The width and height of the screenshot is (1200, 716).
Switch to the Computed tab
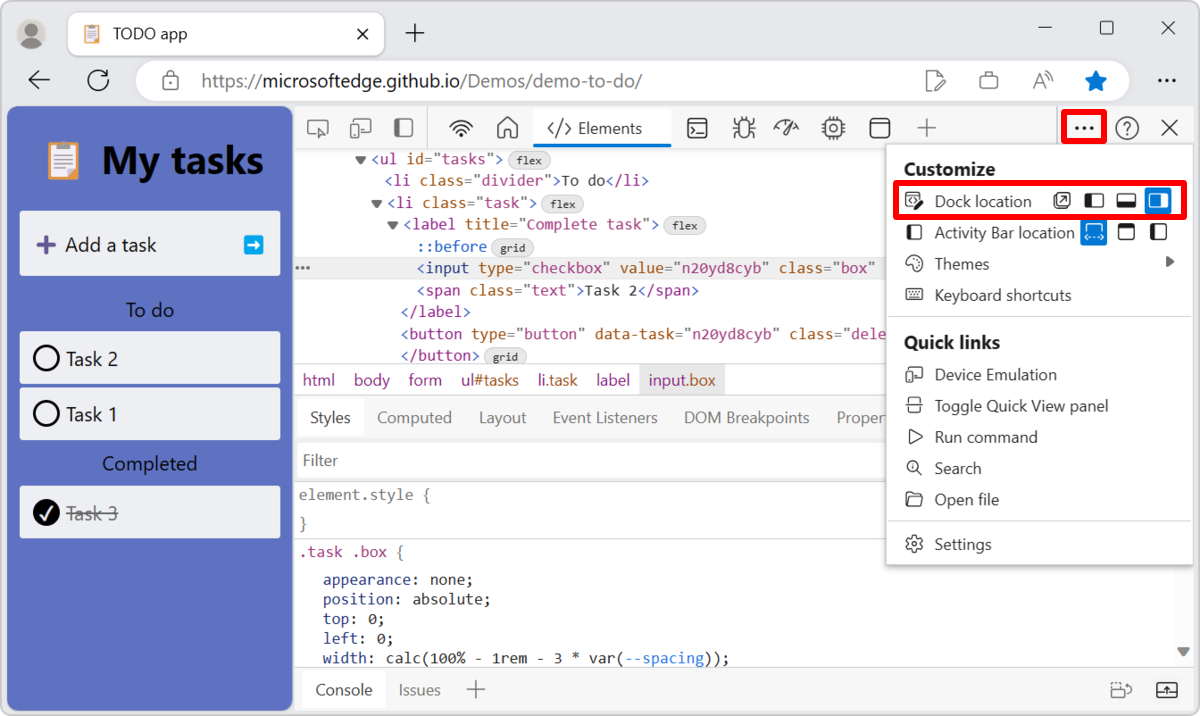click(x=414, y=418)
